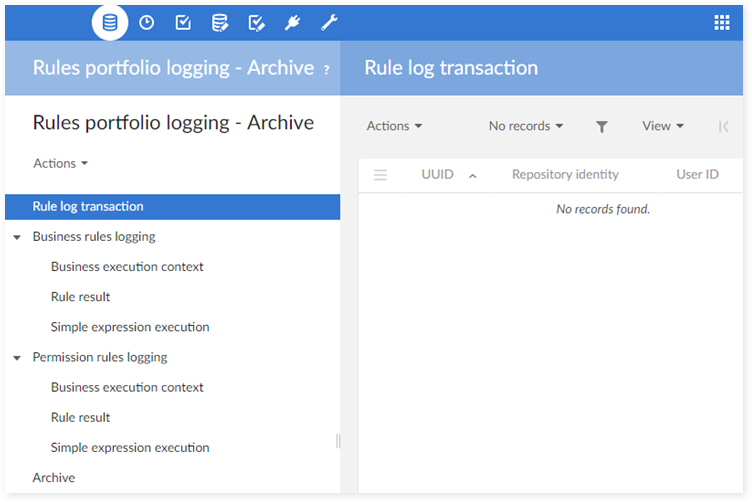Viewport: 752px width, 502px height.
Task: Click the filter funnel icon
Action: (602, 126)
